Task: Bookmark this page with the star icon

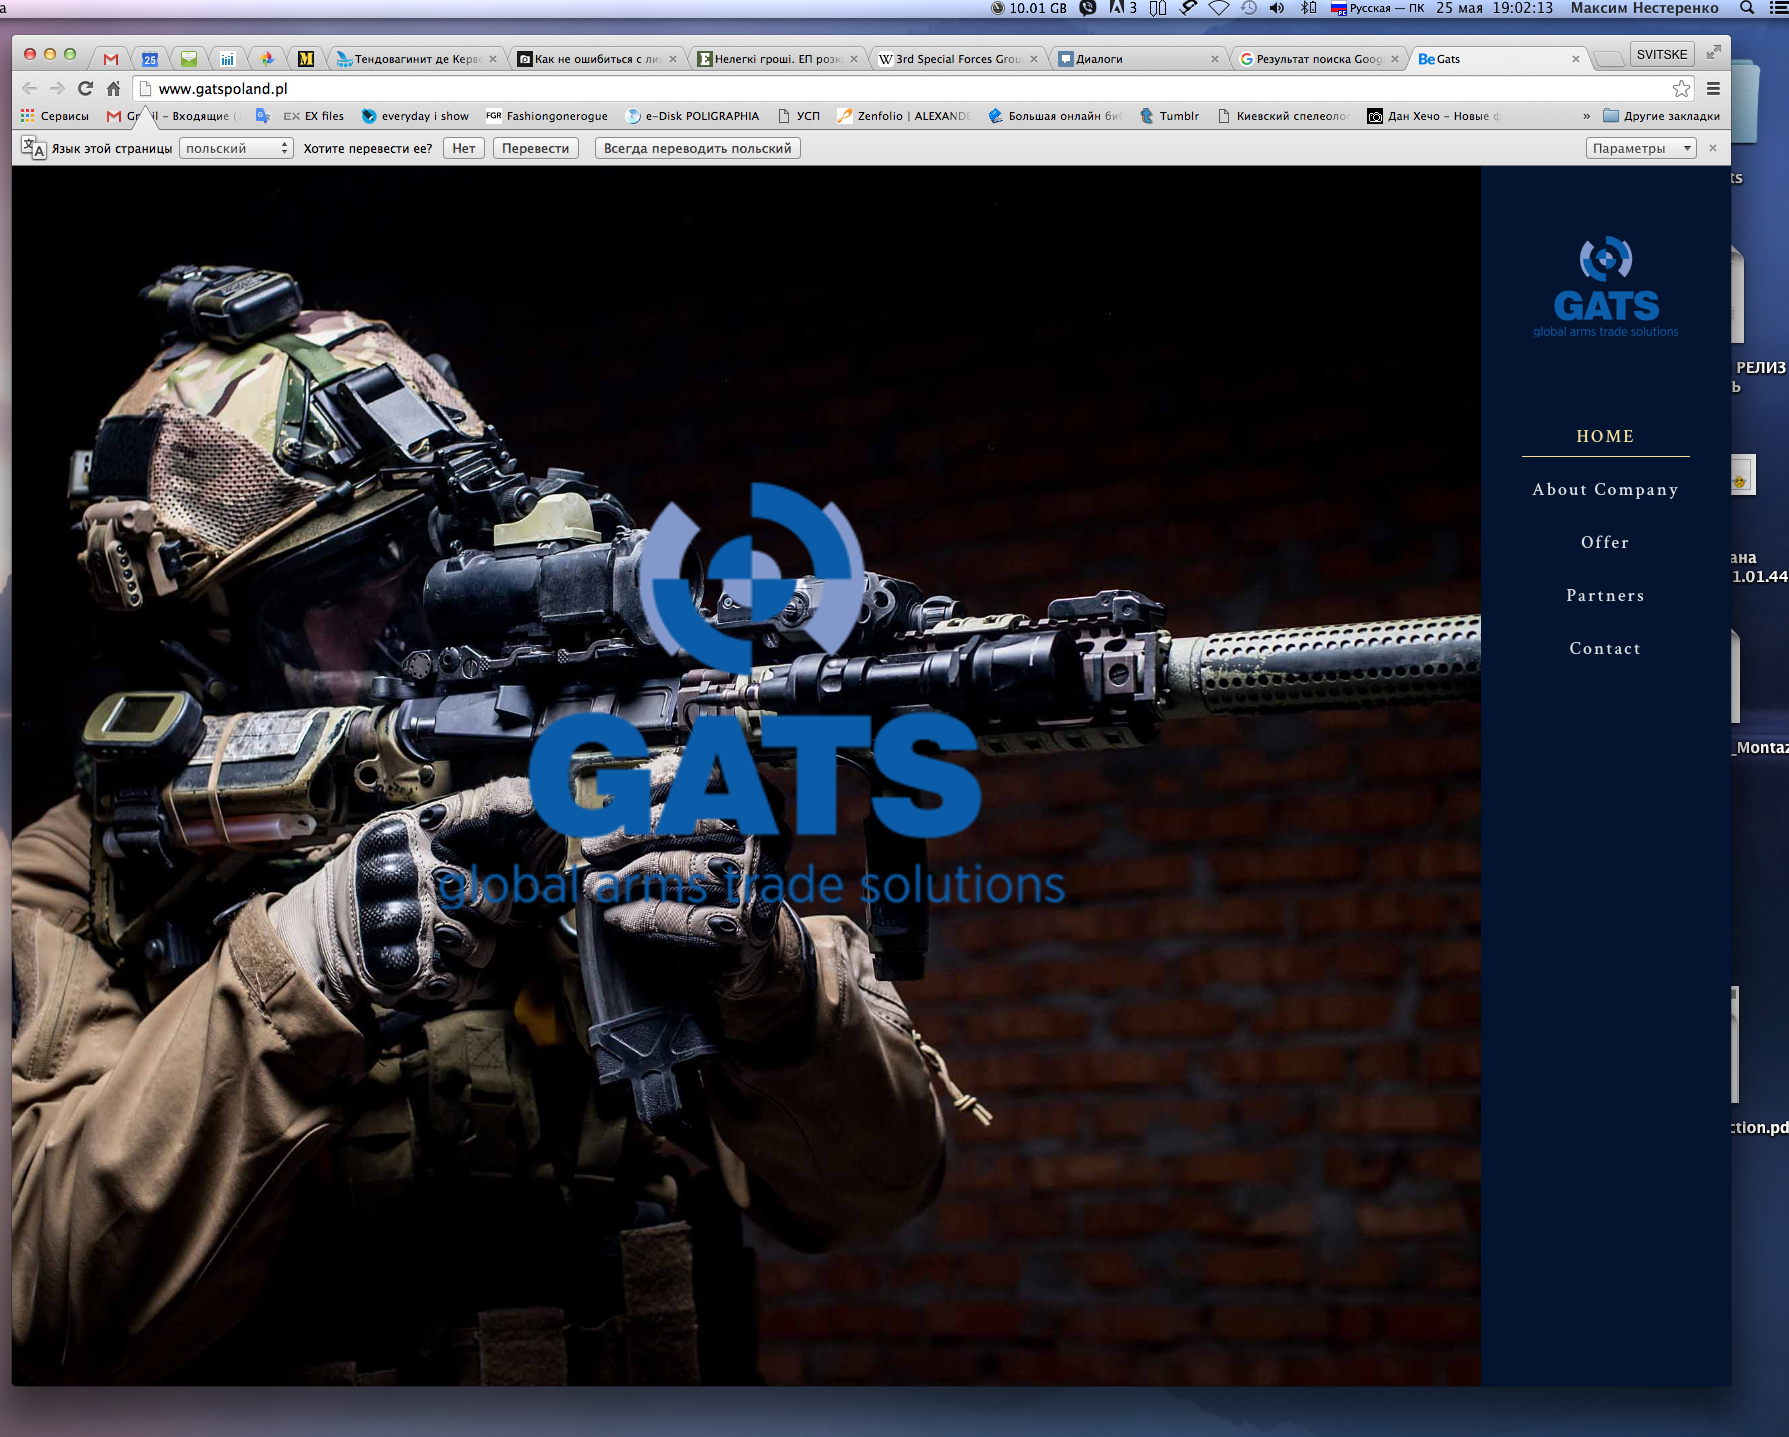Action: point(1682,88)
